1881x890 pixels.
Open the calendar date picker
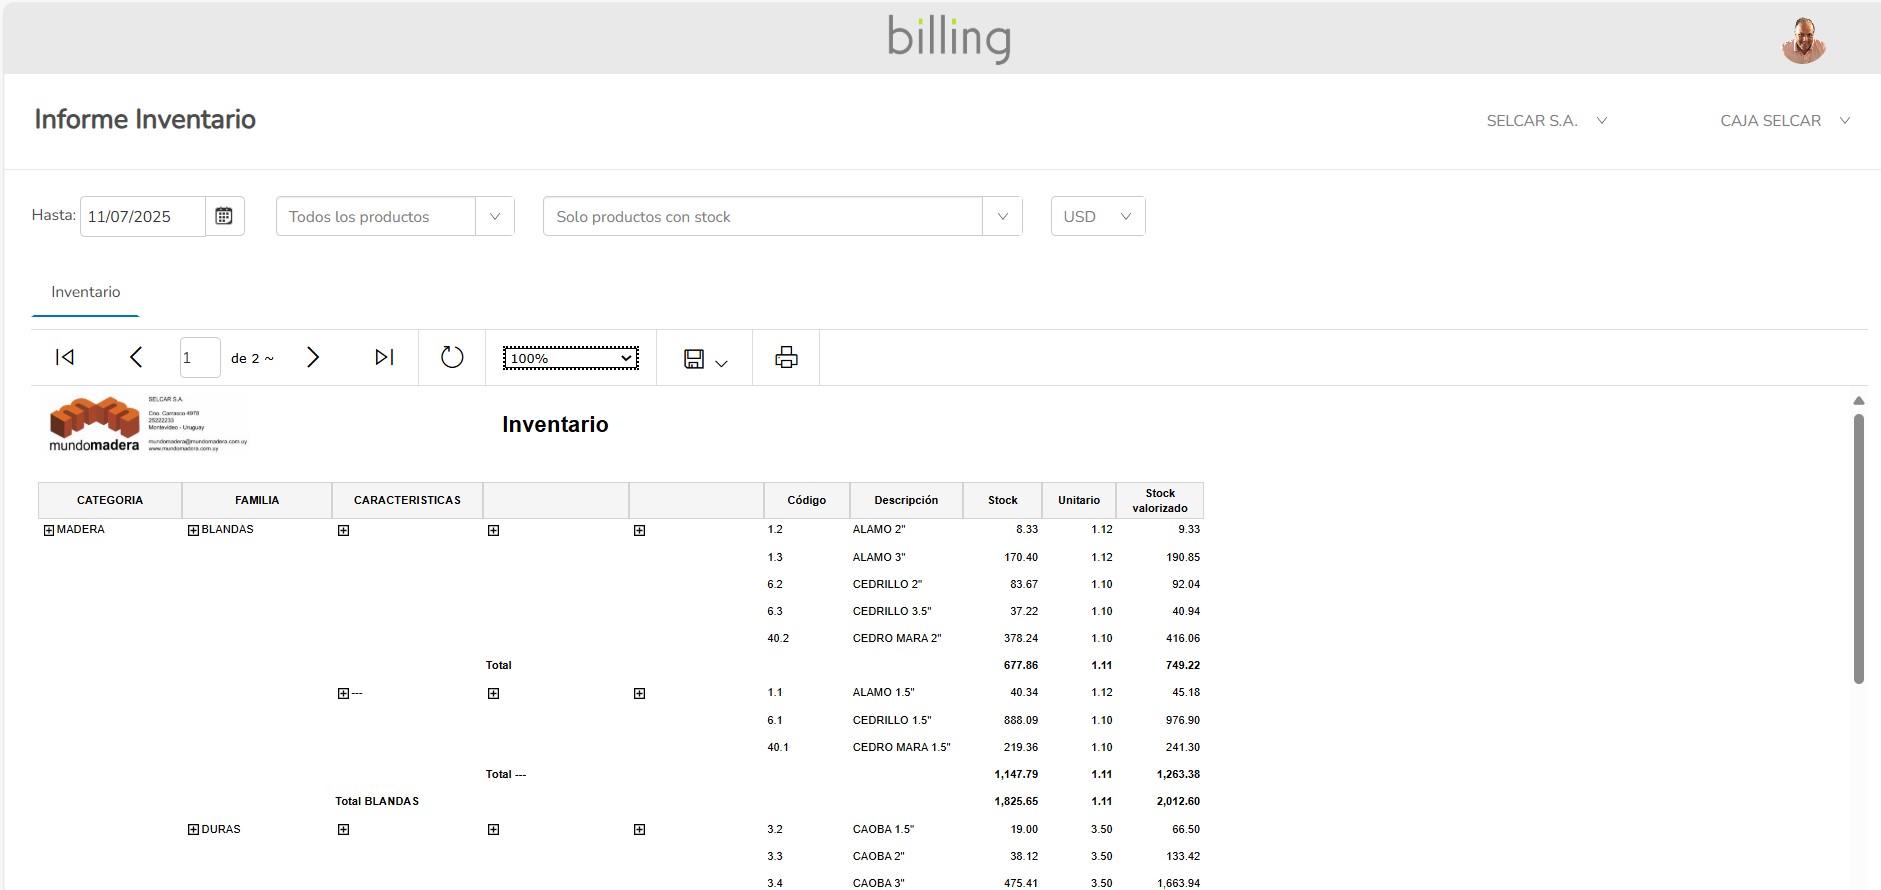coord(224,216)
